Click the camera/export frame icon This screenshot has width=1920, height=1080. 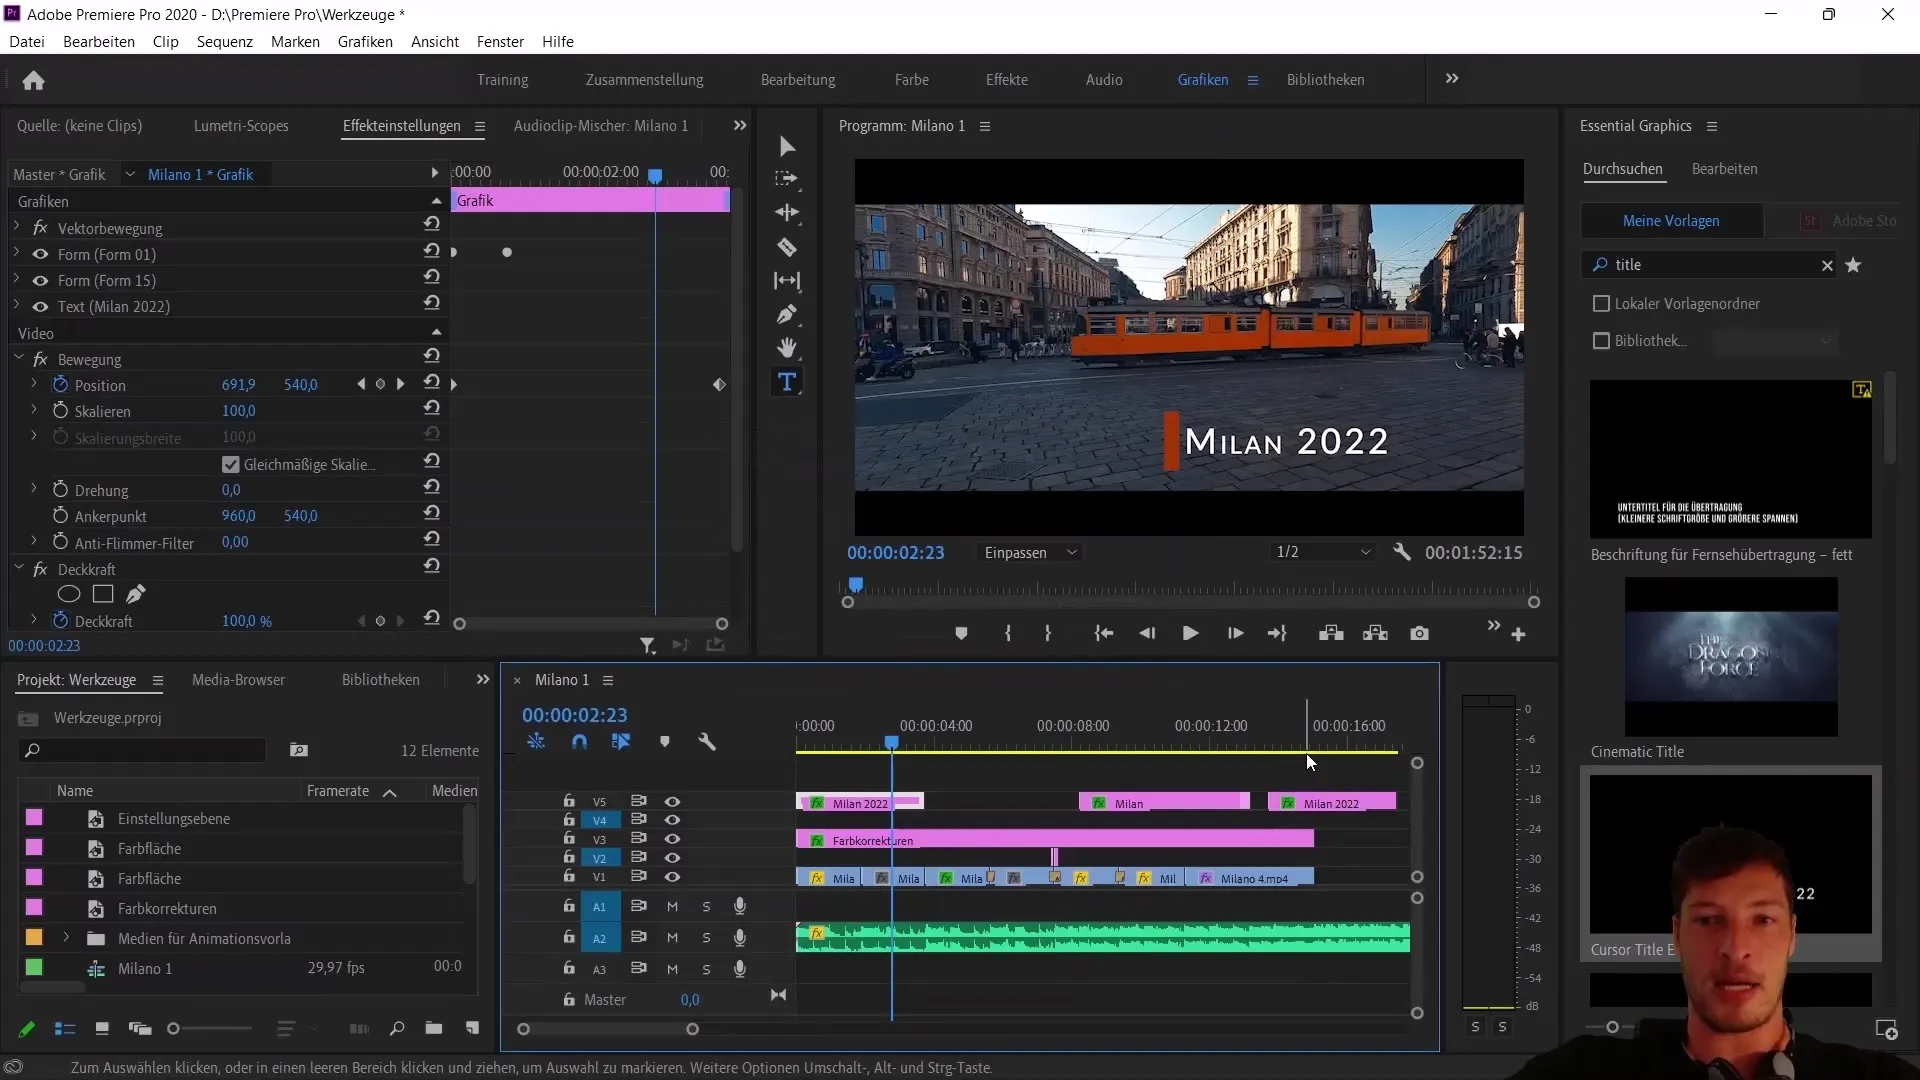pos(1419,633)
